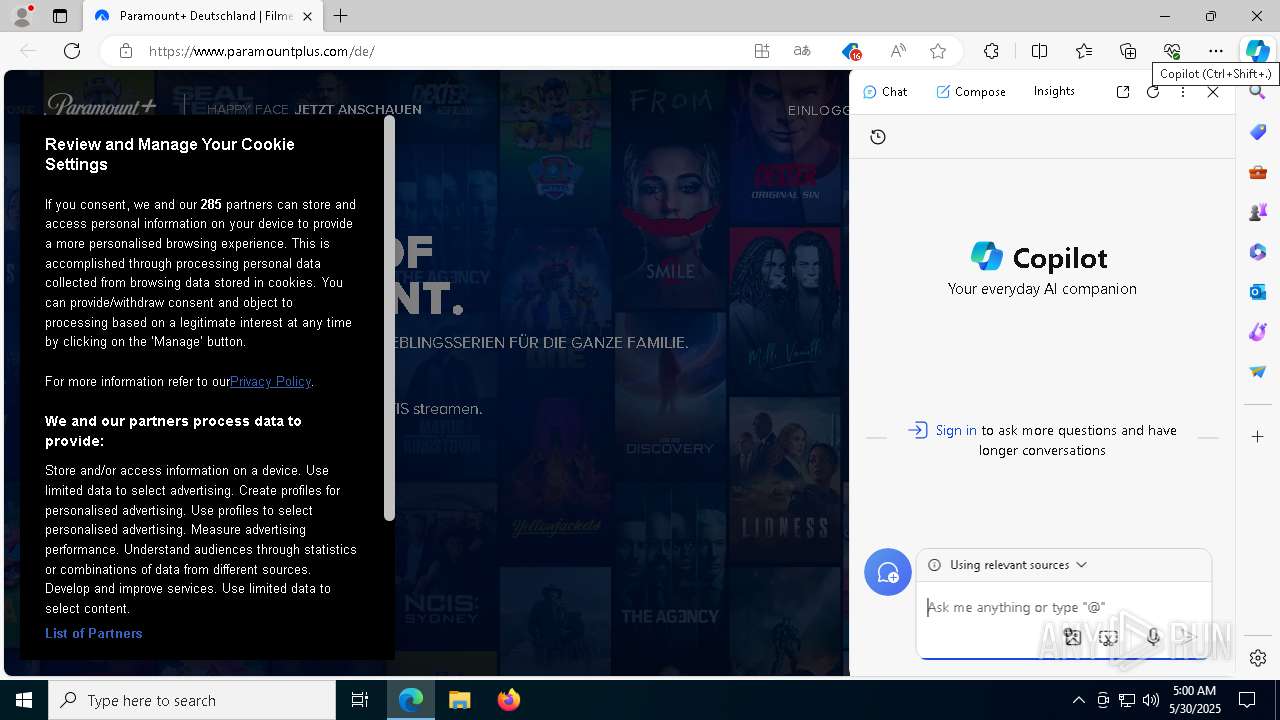
Task: Open Task View on taskbar
Action: [360, 700]
